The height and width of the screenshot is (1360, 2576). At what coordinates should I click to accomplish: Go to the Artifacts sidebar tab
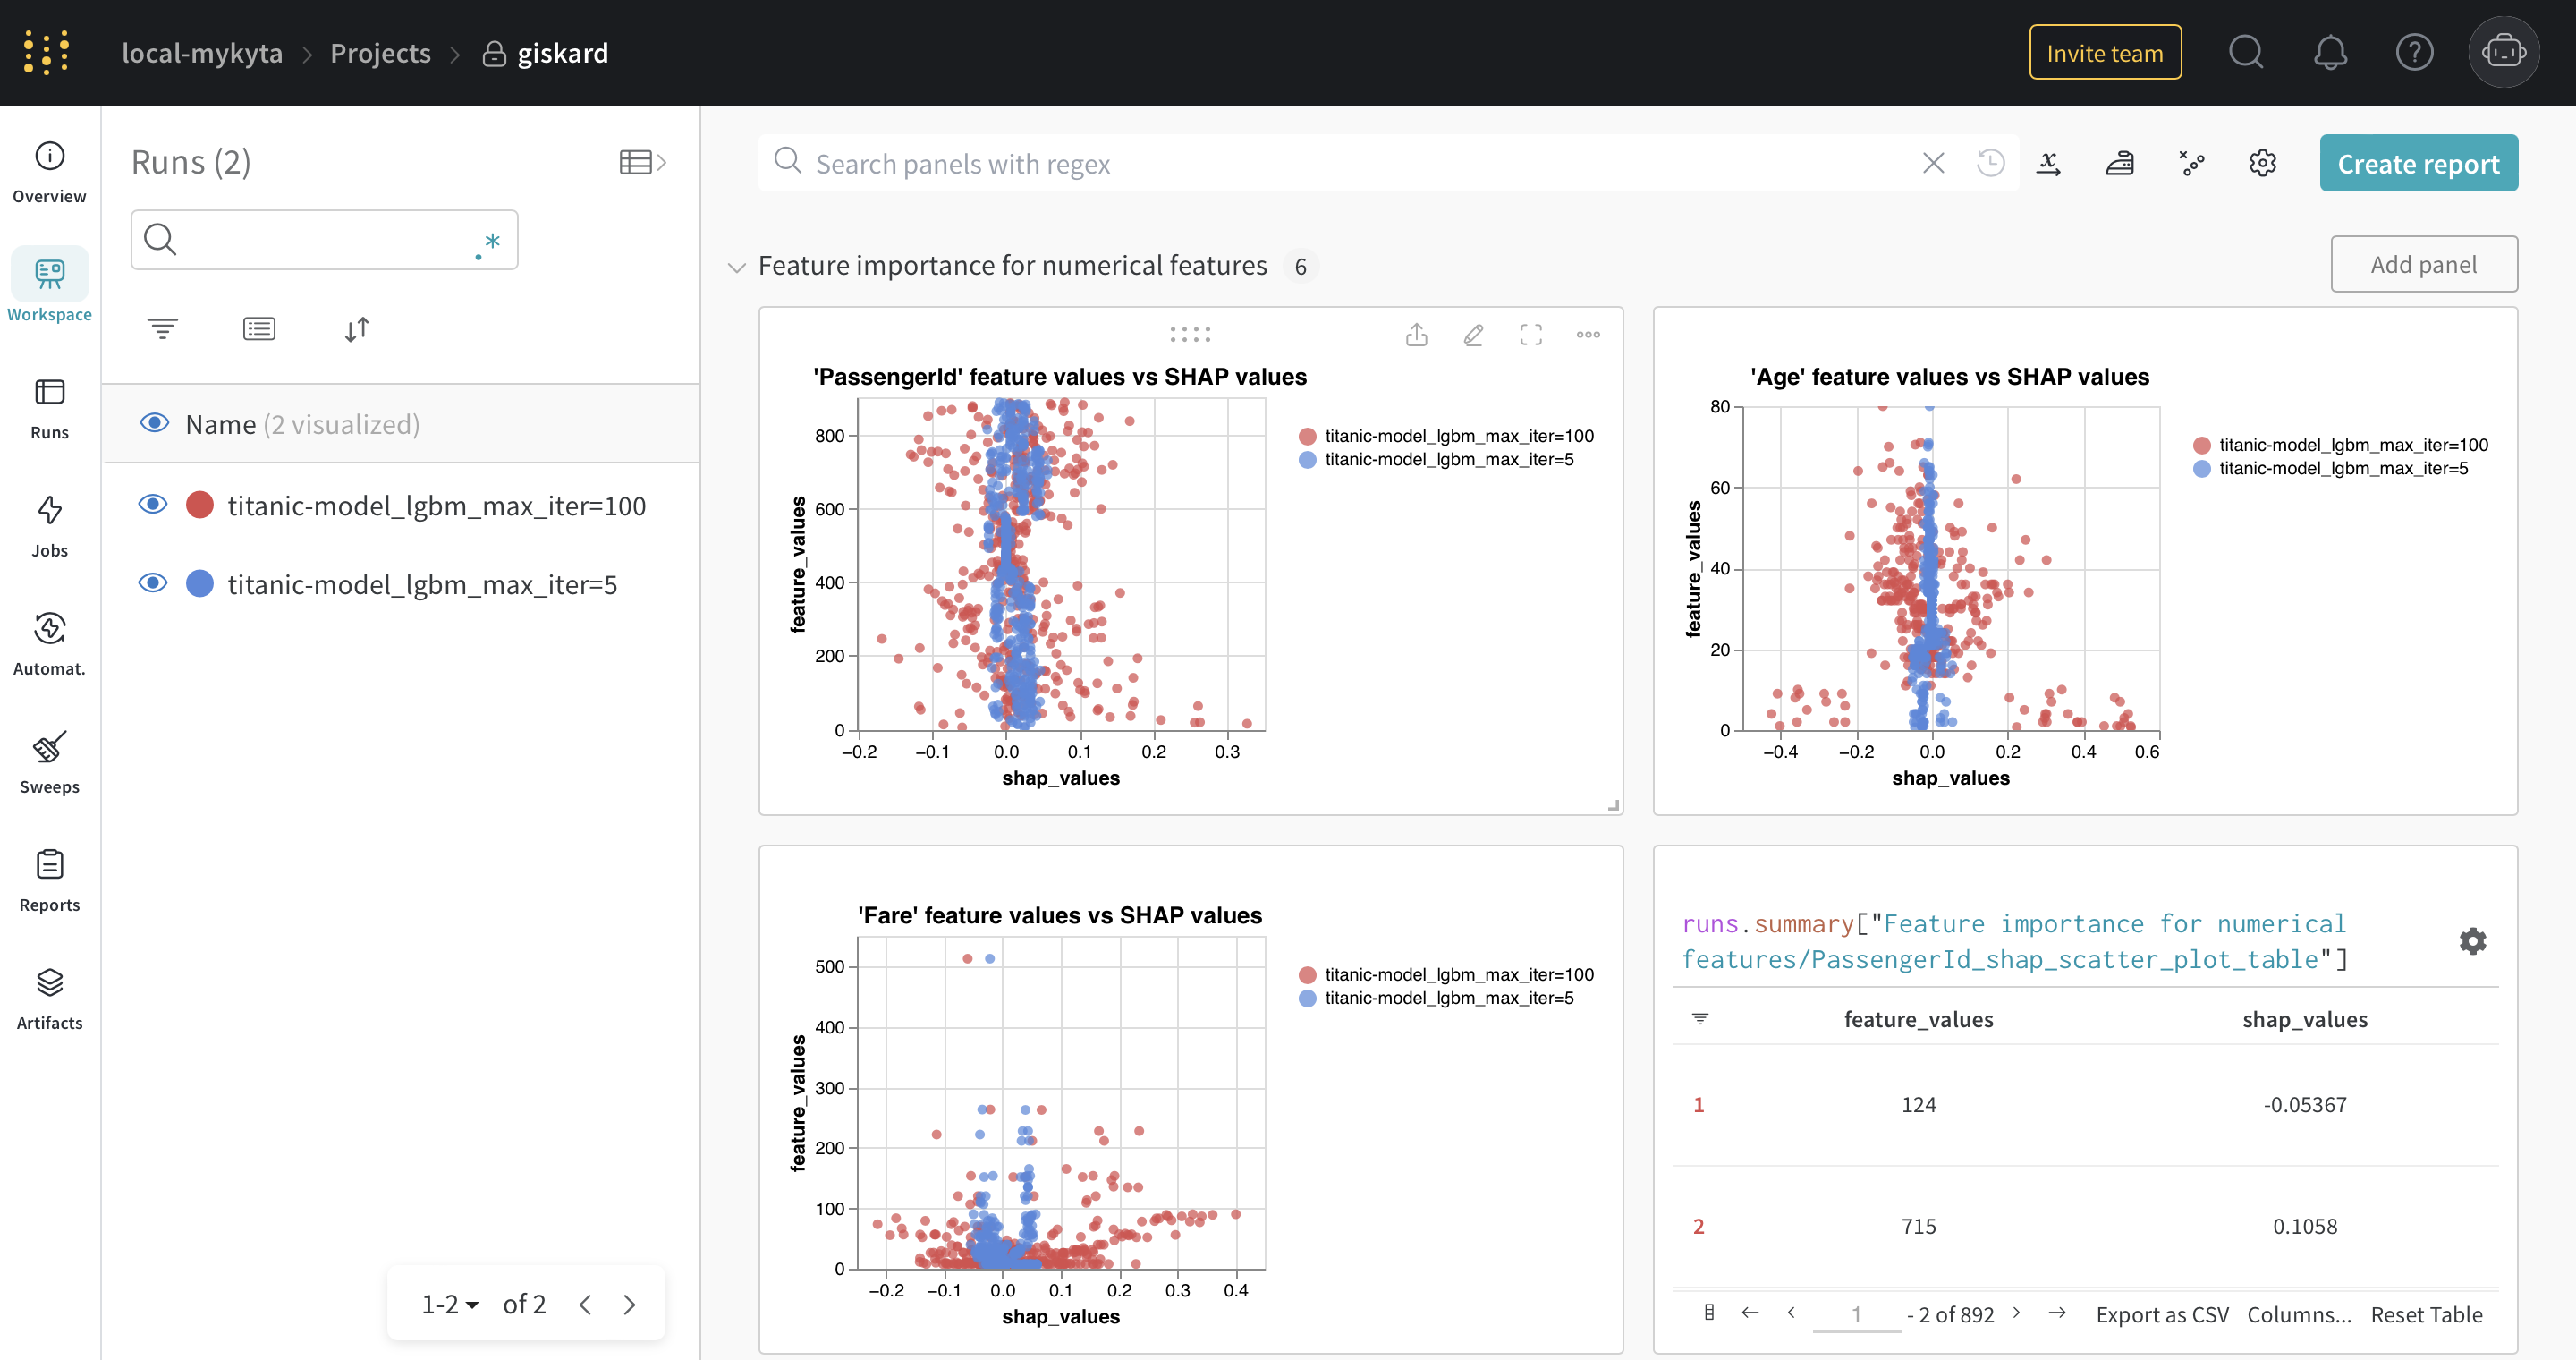click(49, 998)
